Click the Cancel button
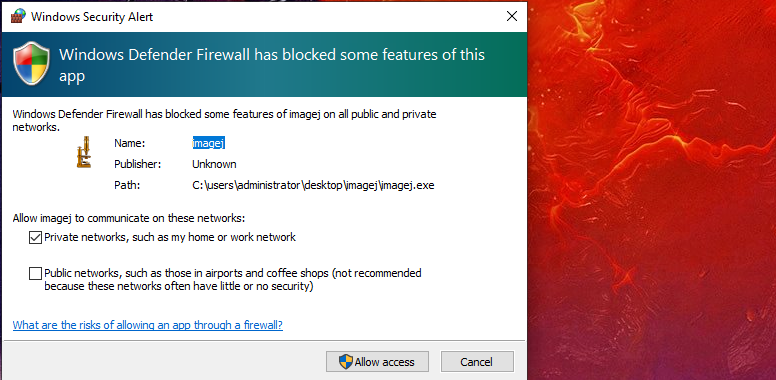Viewport: 776px width, 380px height. pyautogui.click(x=477, y=362)
